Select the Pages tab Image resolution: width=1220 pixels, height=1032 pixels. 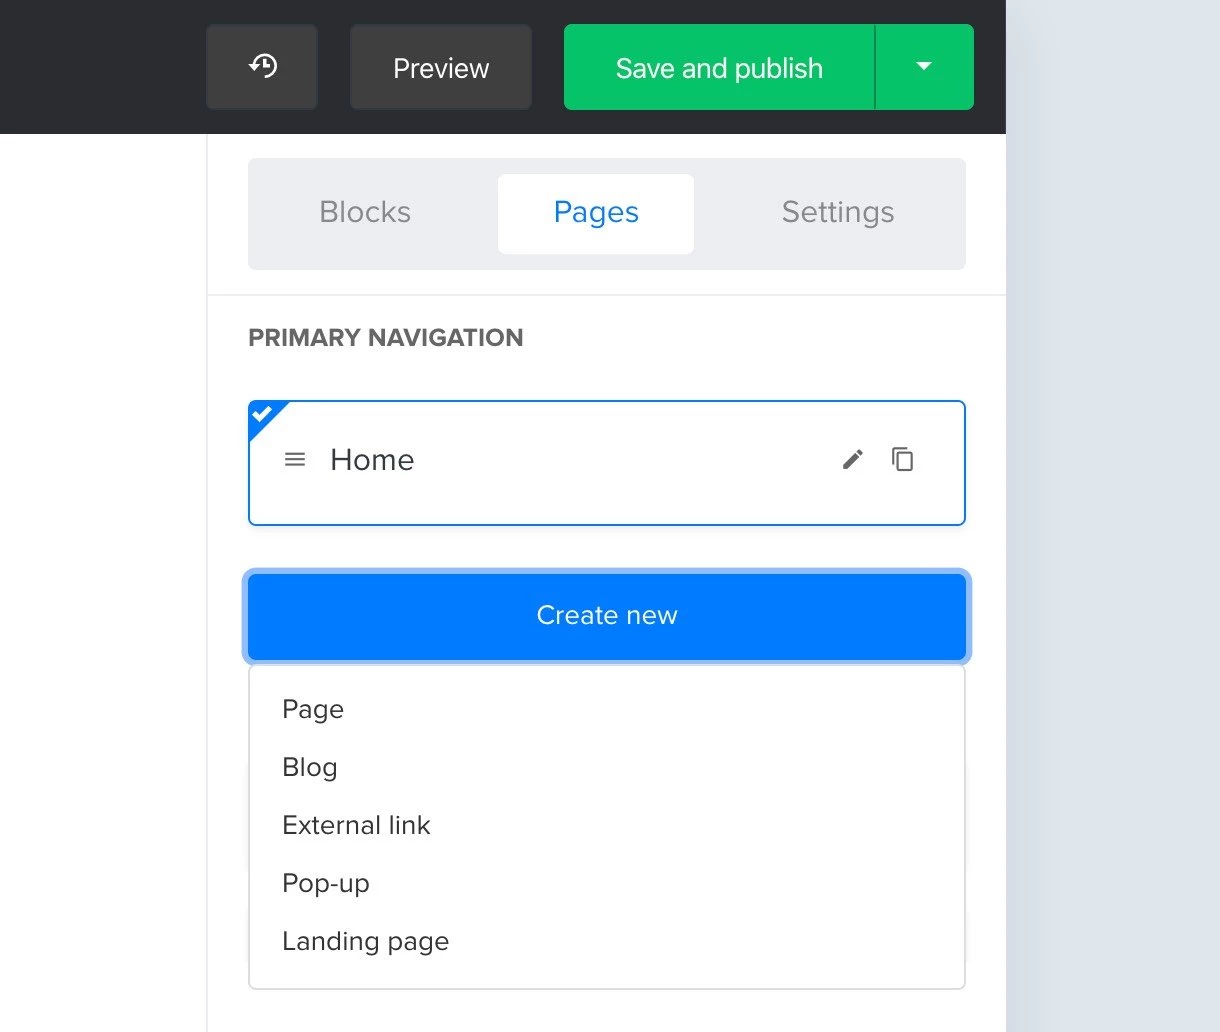pos(596,213)
